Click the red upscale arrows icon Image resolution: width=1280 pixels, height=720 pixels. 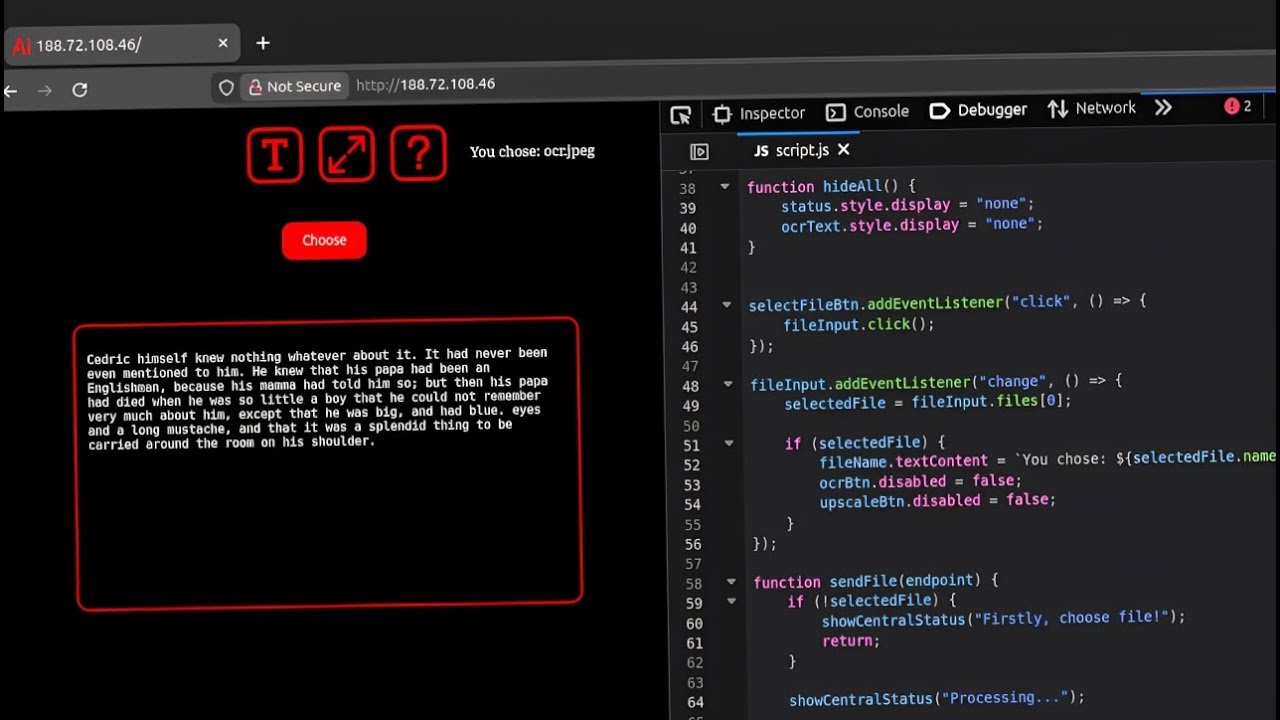[346, 154]
